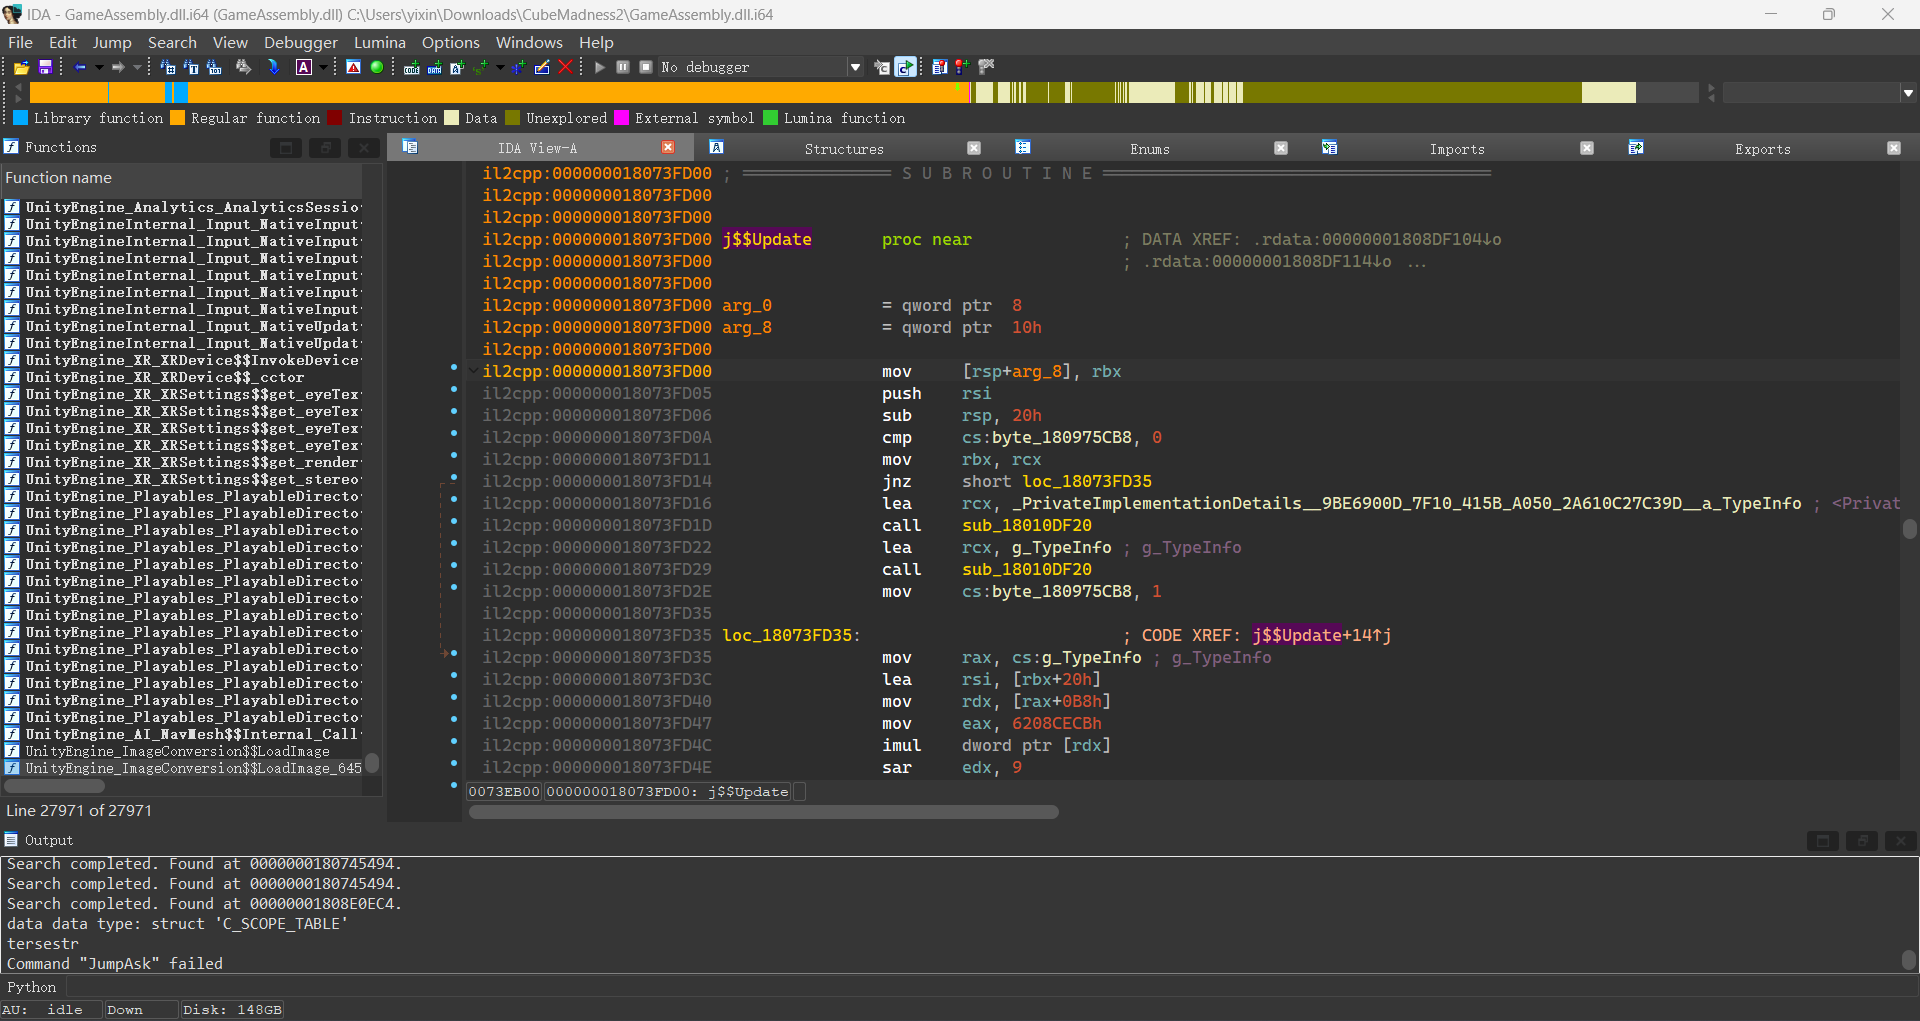This screenshot has width=1920, height=1021.
Task: Close the Structures tab
Action: 974,148
